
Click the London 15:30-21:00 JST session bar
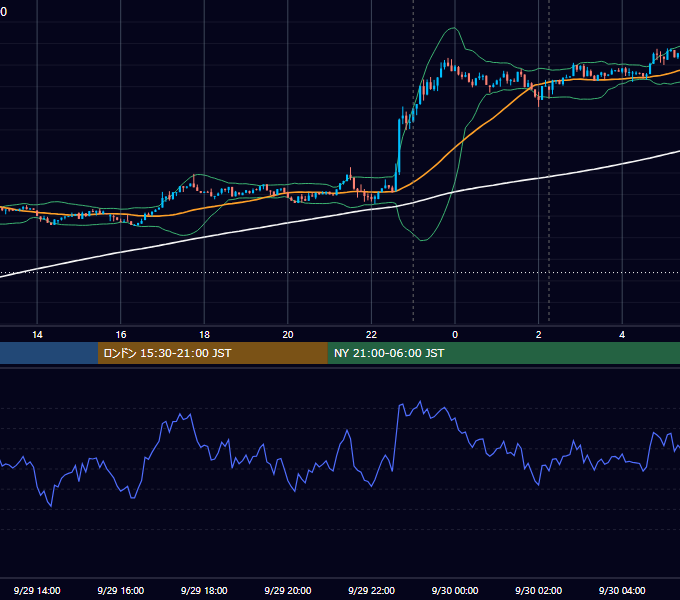click(x=212, y=353)
